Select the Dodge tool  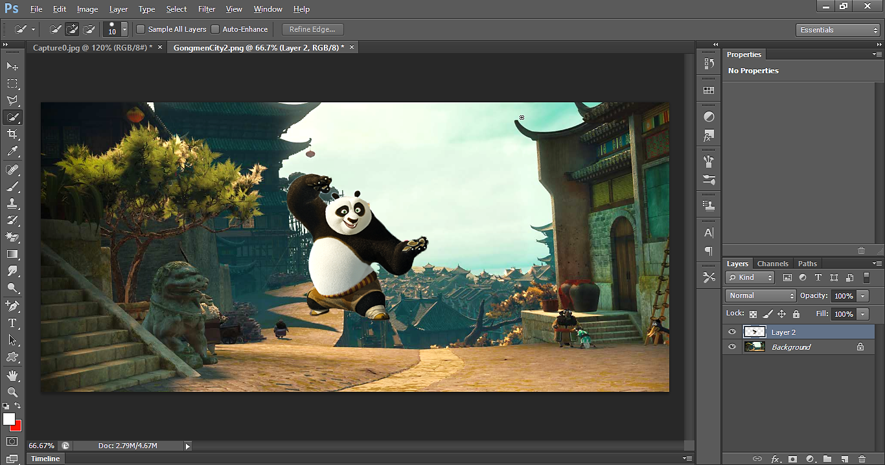pos(12,288)
